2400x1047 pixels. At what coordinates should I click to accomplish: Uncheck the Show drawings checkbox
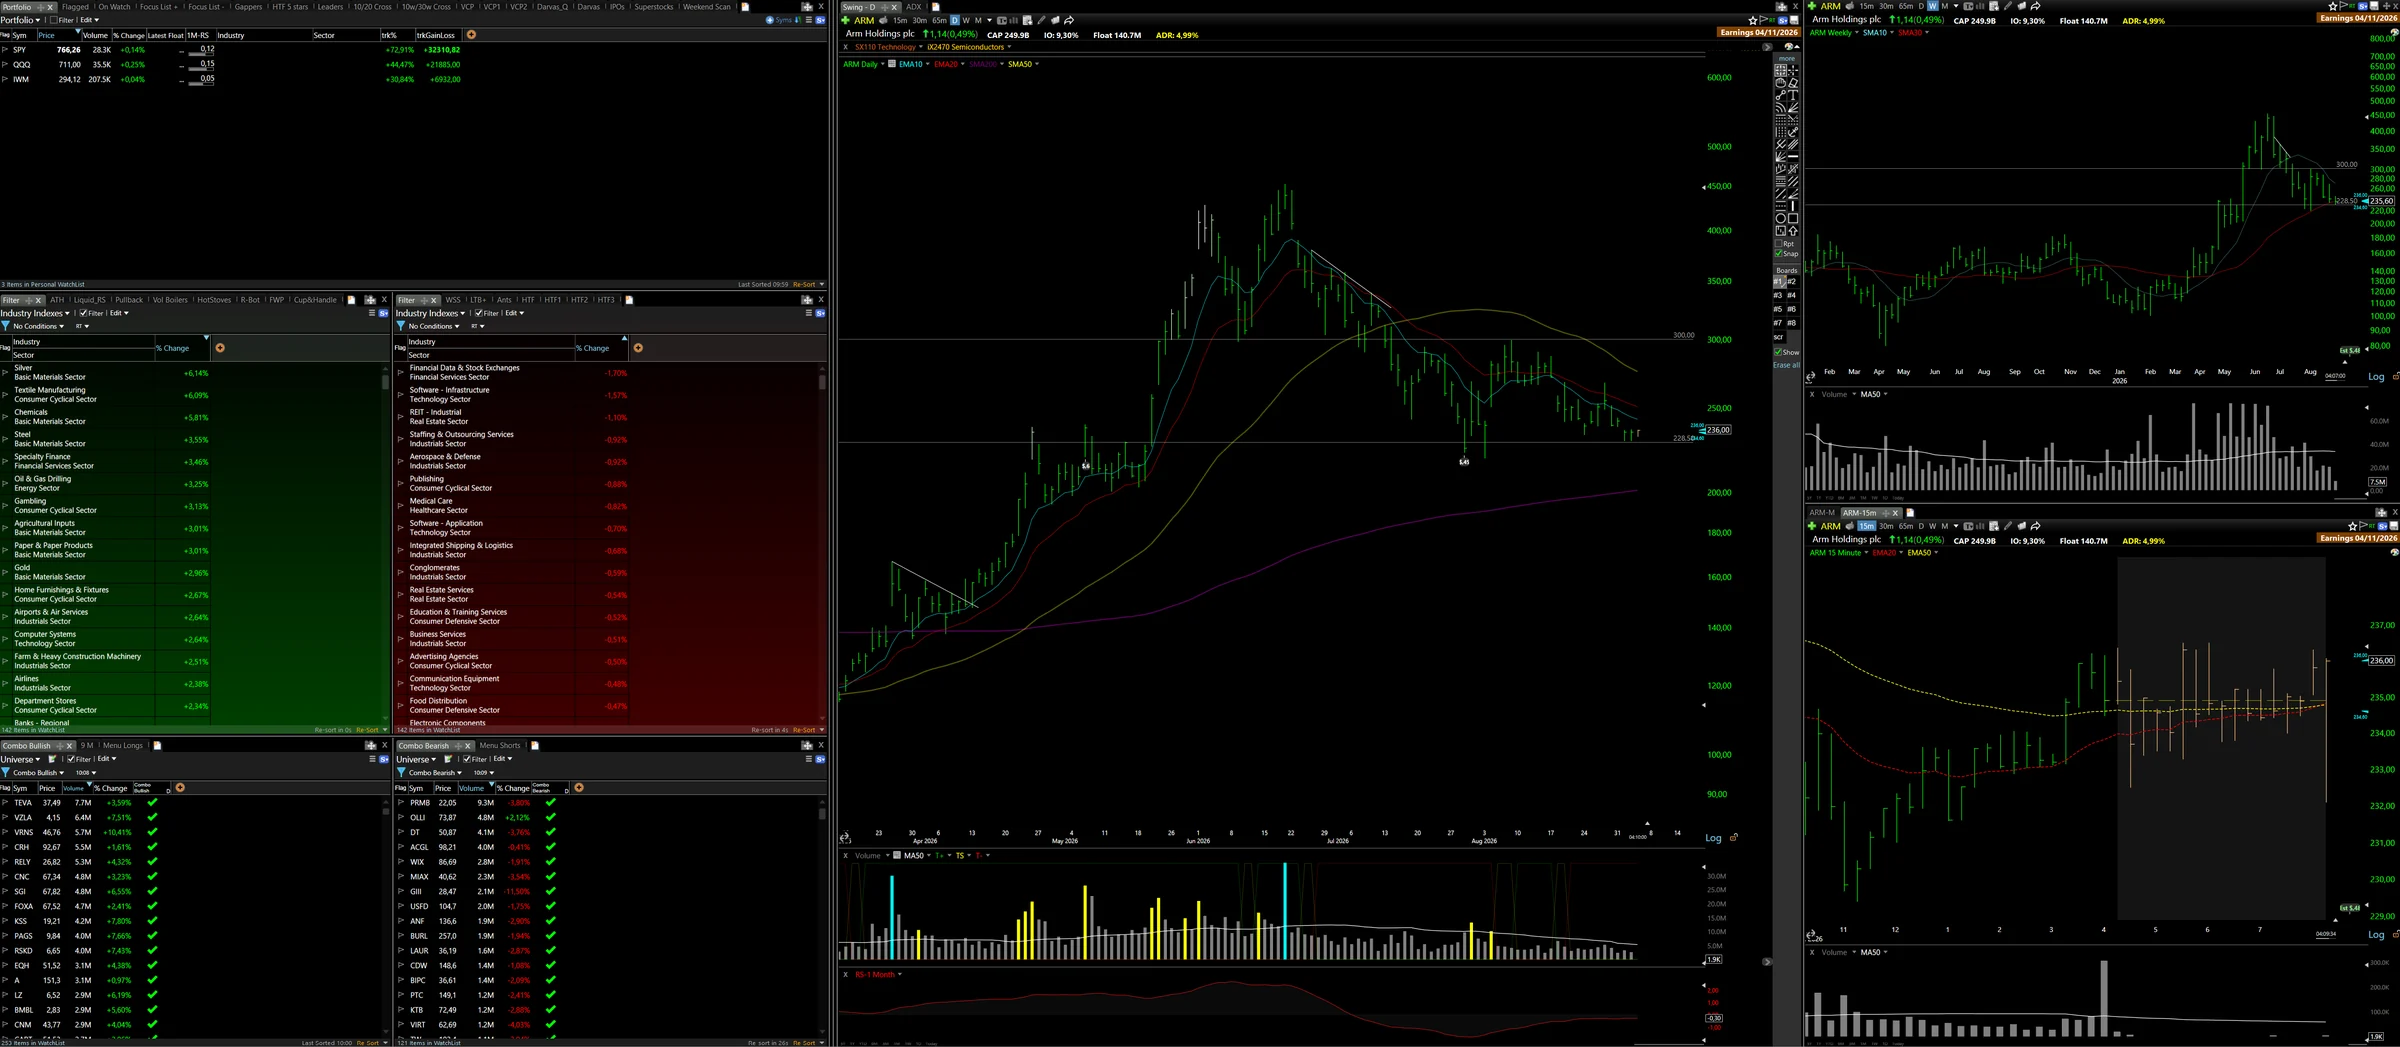tap(1779, 352)
